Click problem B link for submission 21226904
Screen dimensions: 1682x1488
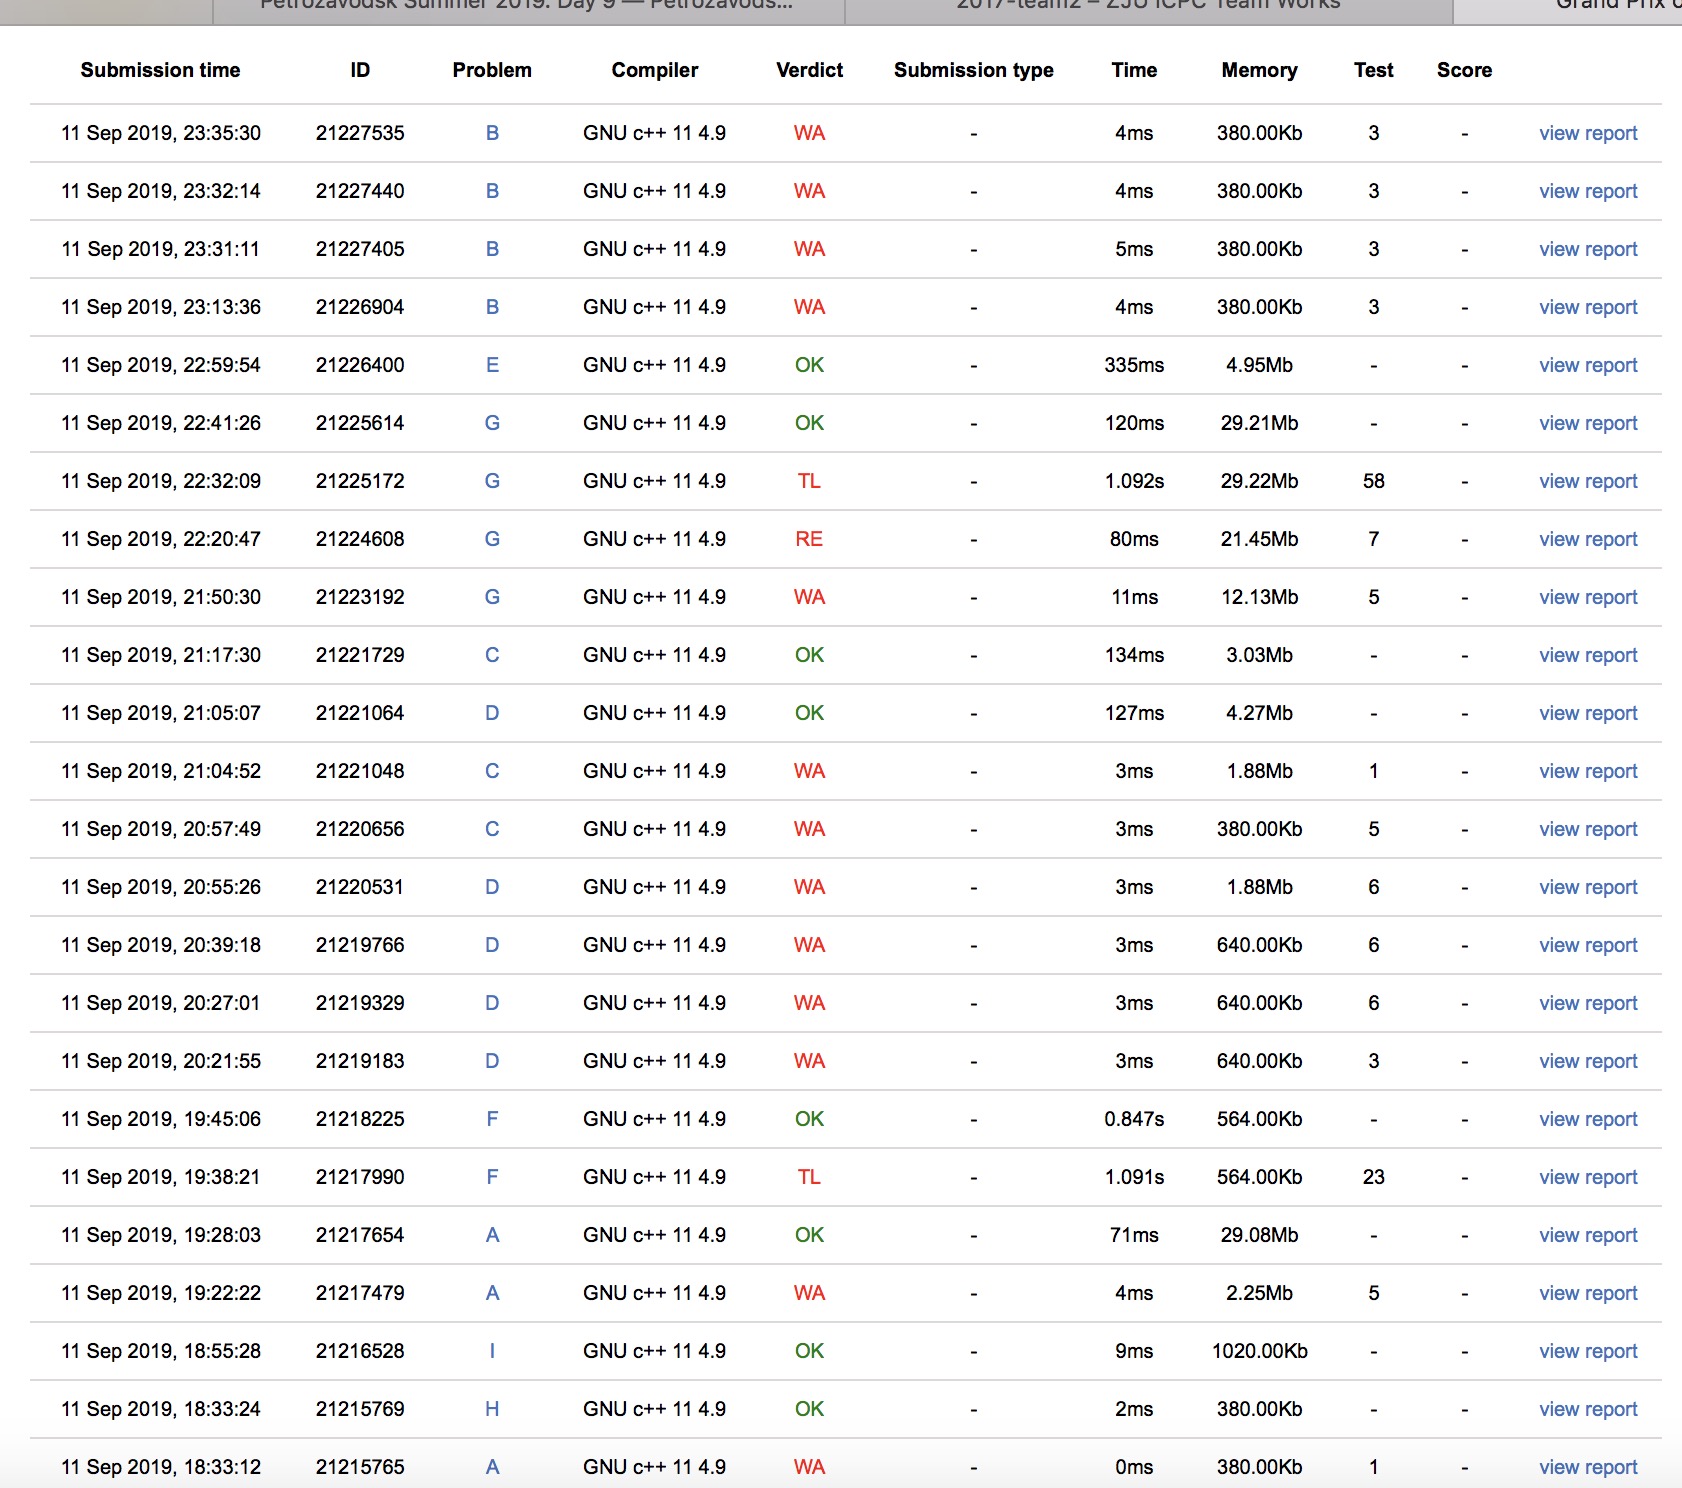492,307
